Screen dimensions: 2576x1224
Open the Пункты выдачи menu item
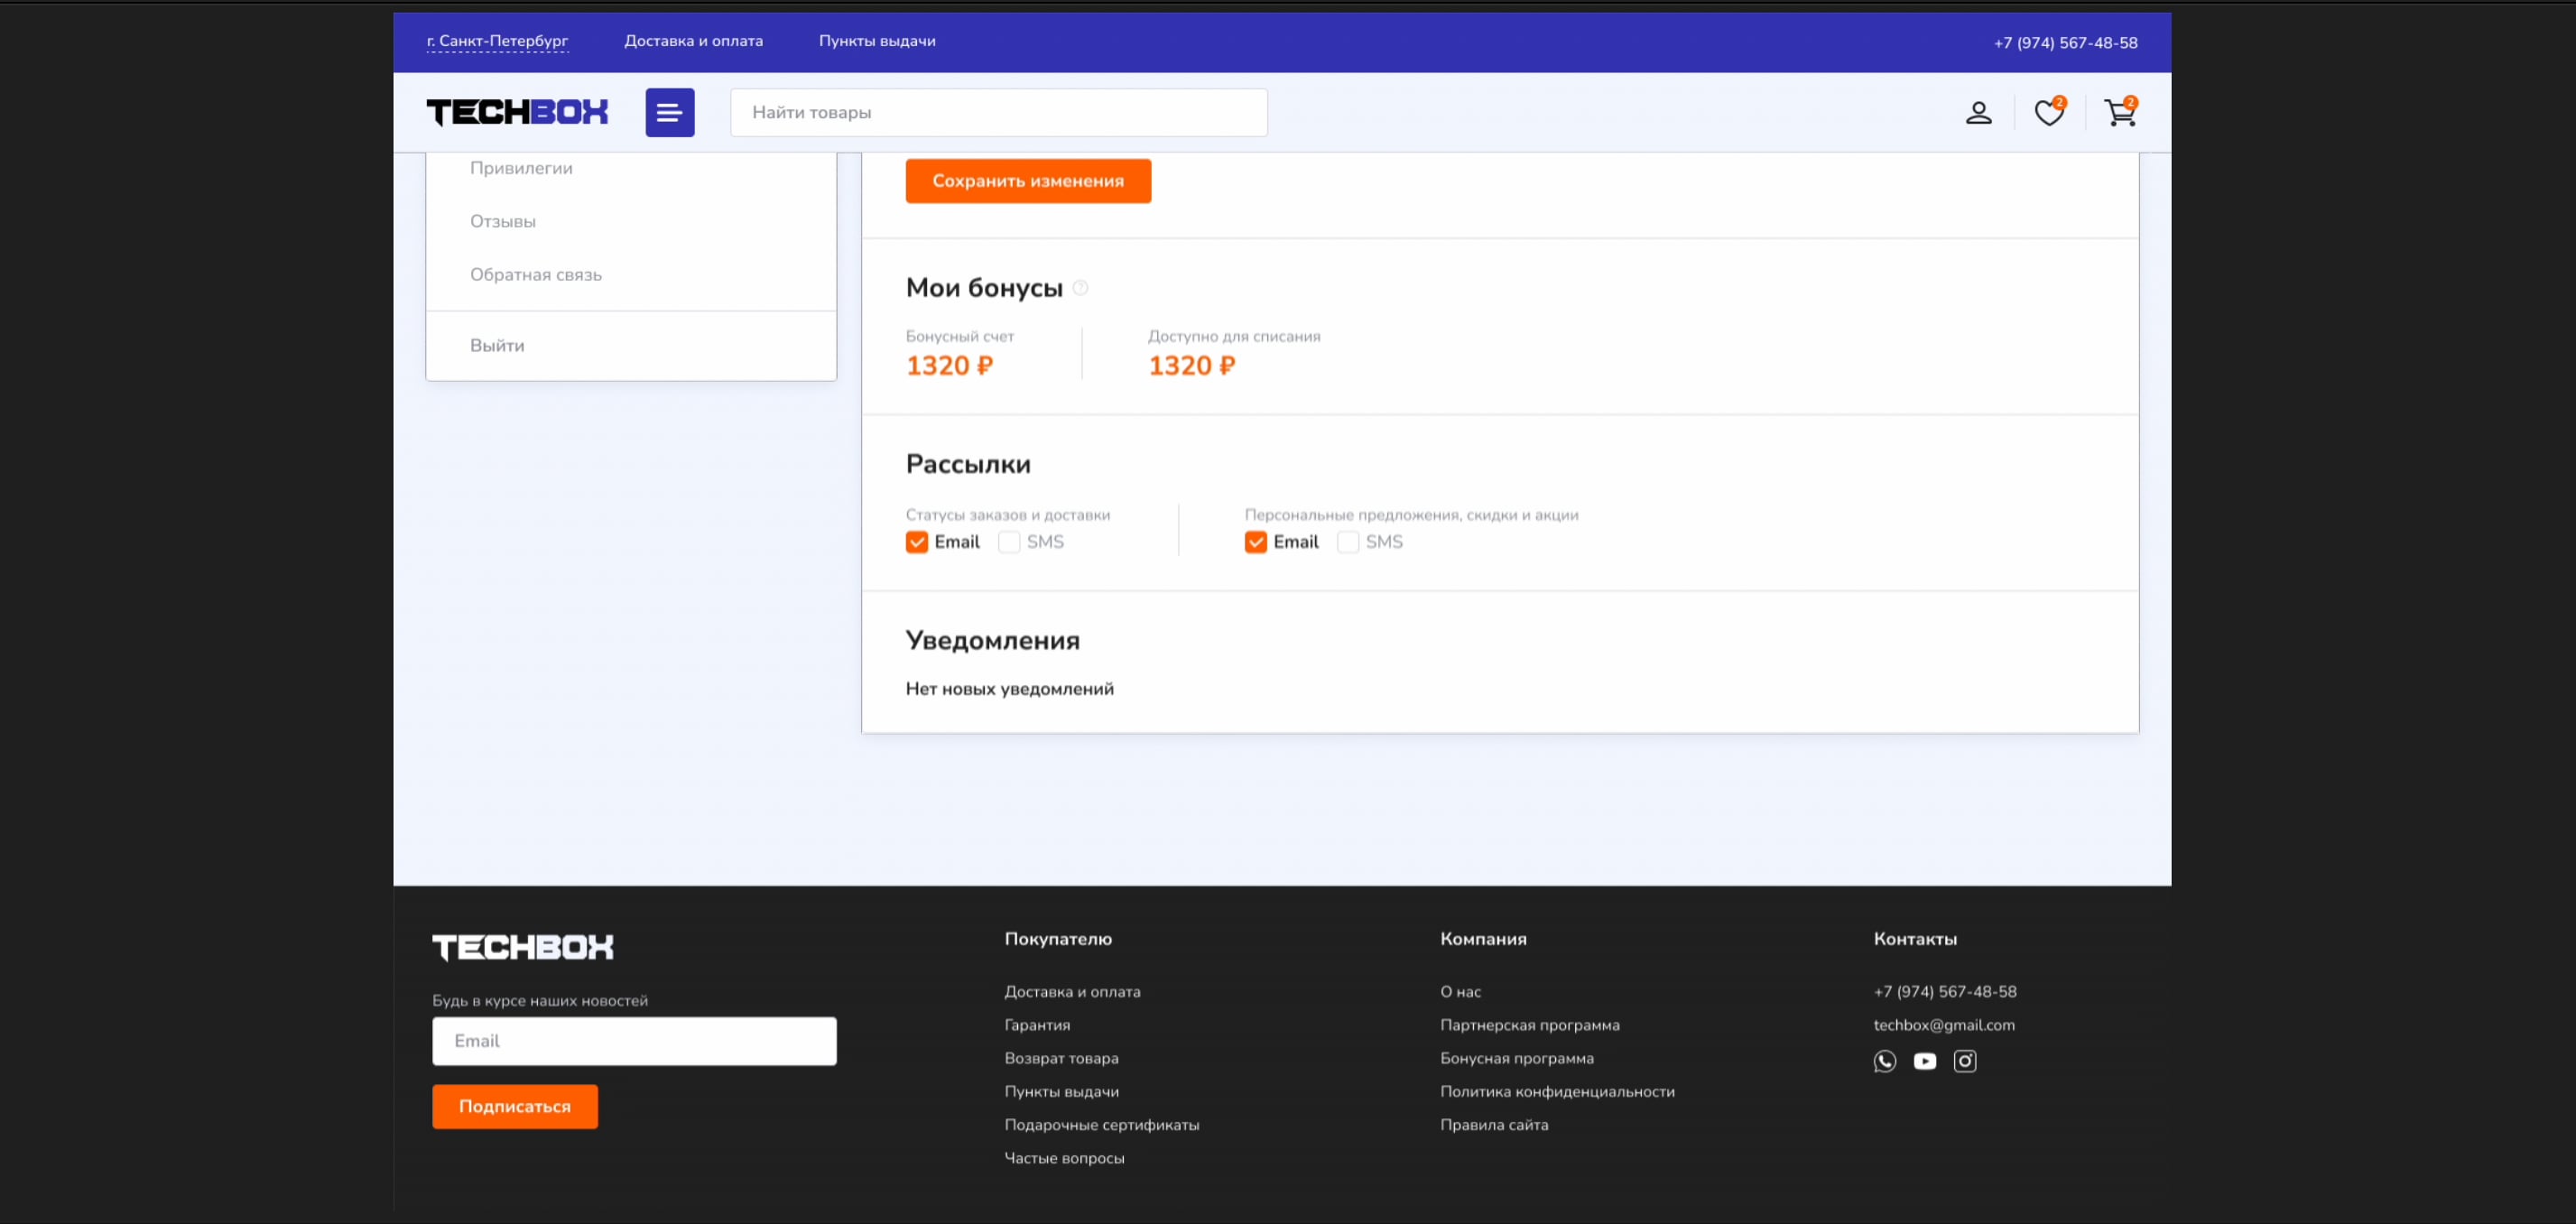(877, 41)
